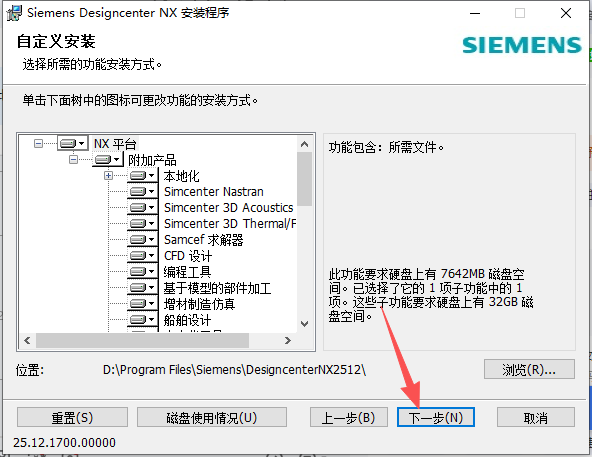
Task: Select the 附加产品 tree label
Action: pyautogui.click(x=152, y=160)
